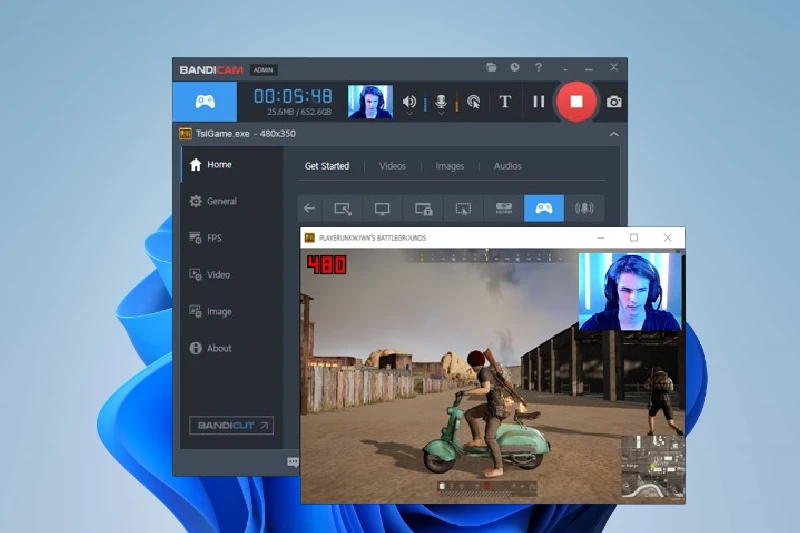Screen dimensions: 800x533
Task: Select fullscreen recording mode monitor icon
Action: (382, 208)
